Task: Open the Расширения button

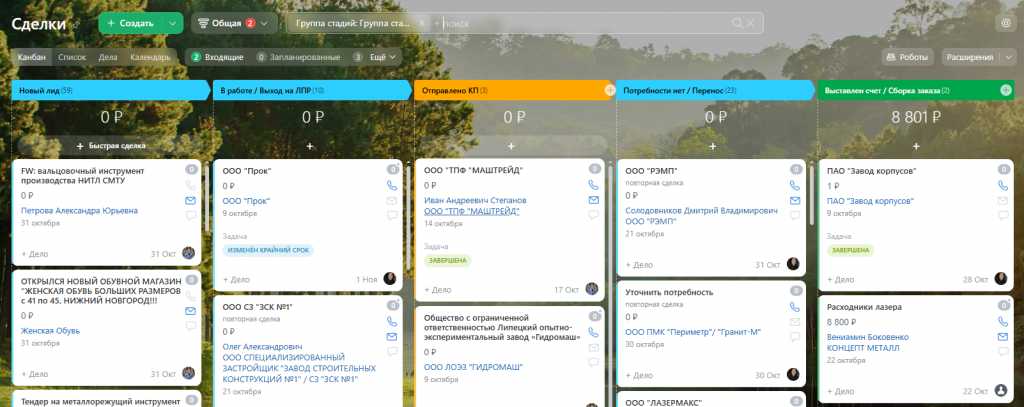Action: (969, 57)
